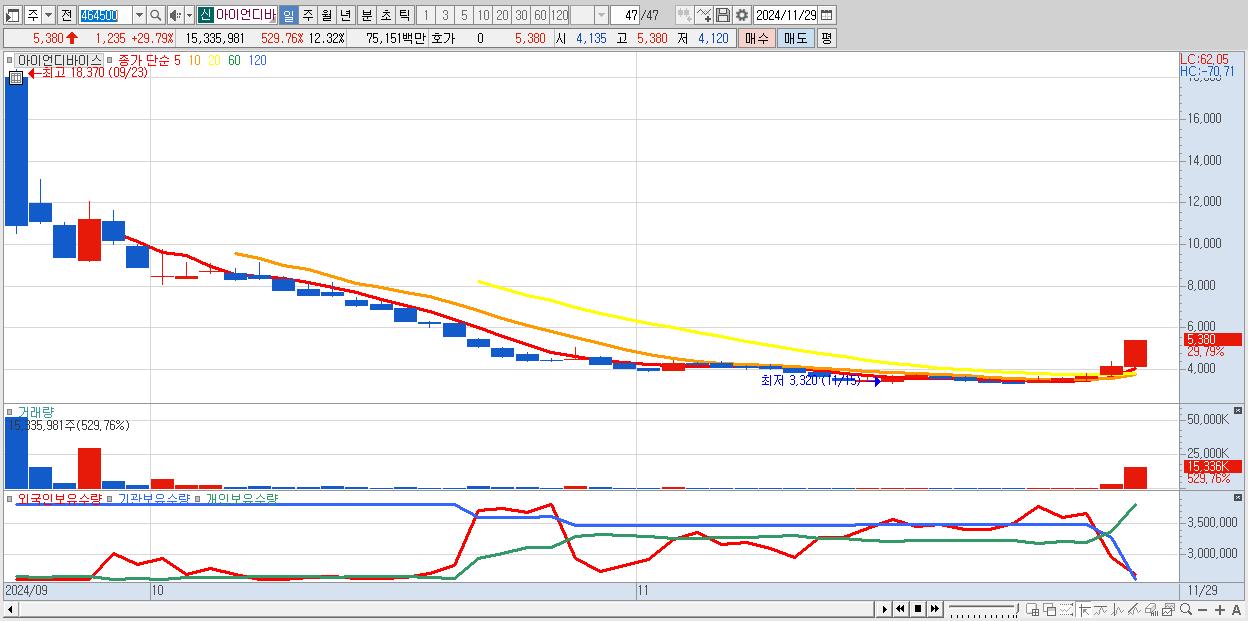Click the stop button in playback controls
This screenshot has height=621, width=1248.
click(x=918, y=609)
